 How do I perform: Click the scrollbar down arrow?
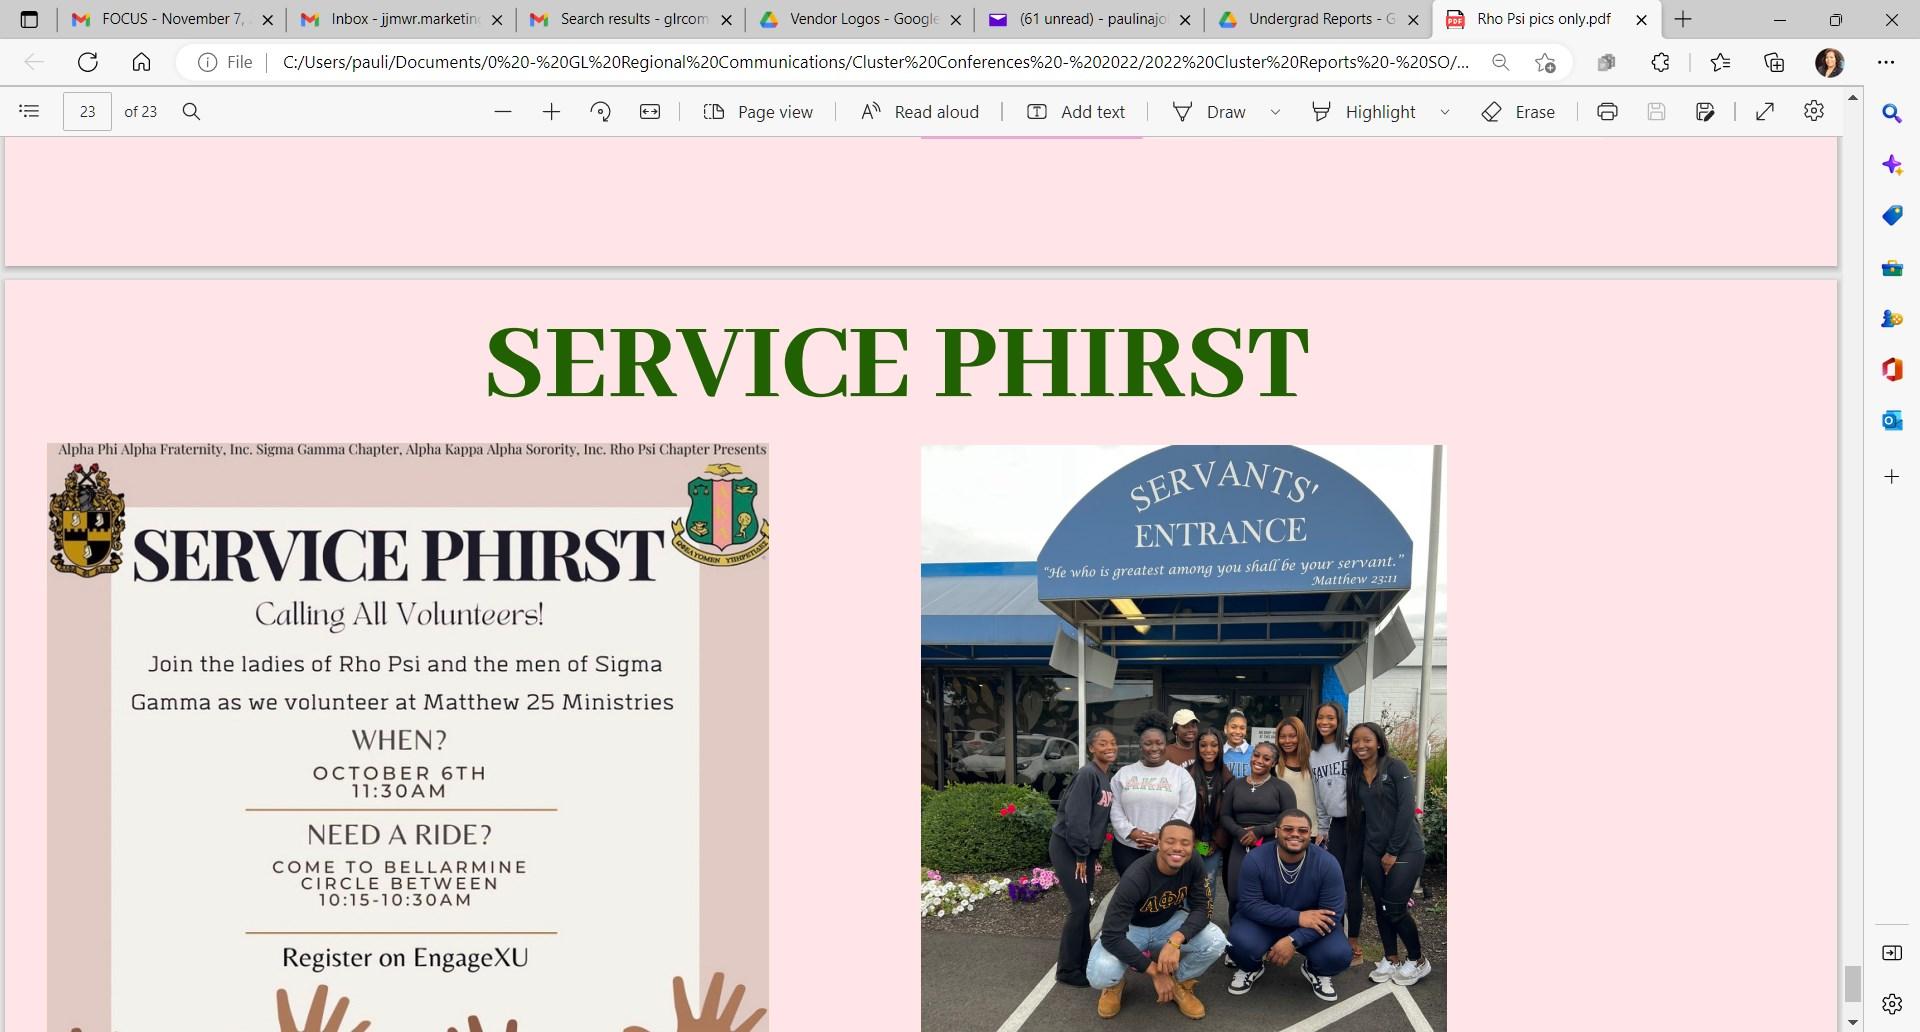pyautogui.click(x=1852, y=1022)
